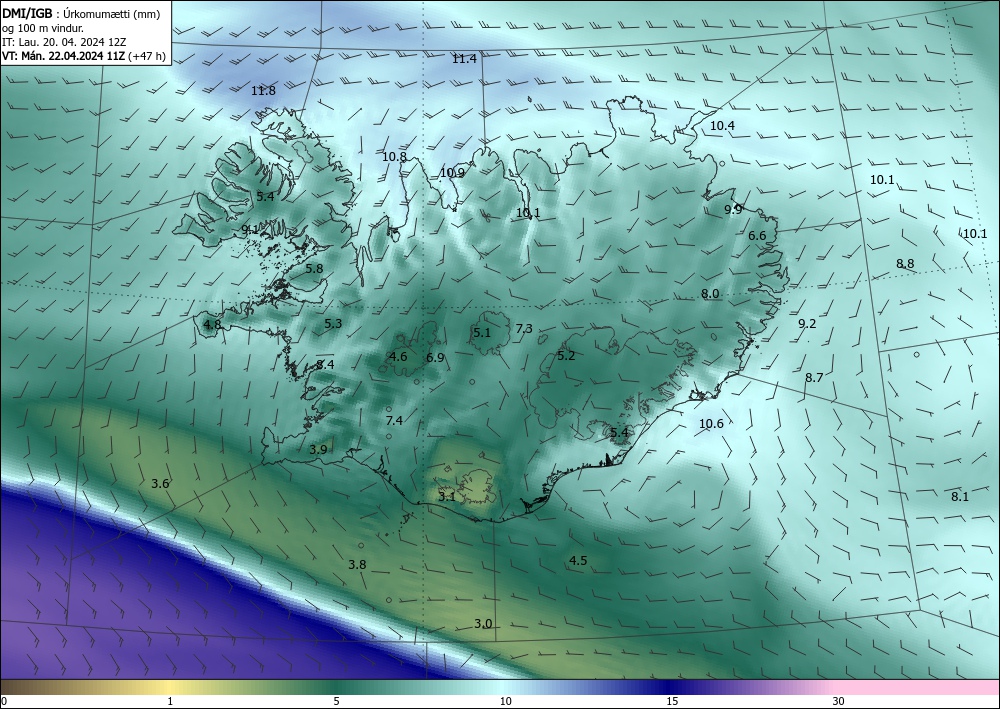This screenshot has width=1000, height=709.
Task: Click the 11.8 value on the map
Action: pos(263,91)
